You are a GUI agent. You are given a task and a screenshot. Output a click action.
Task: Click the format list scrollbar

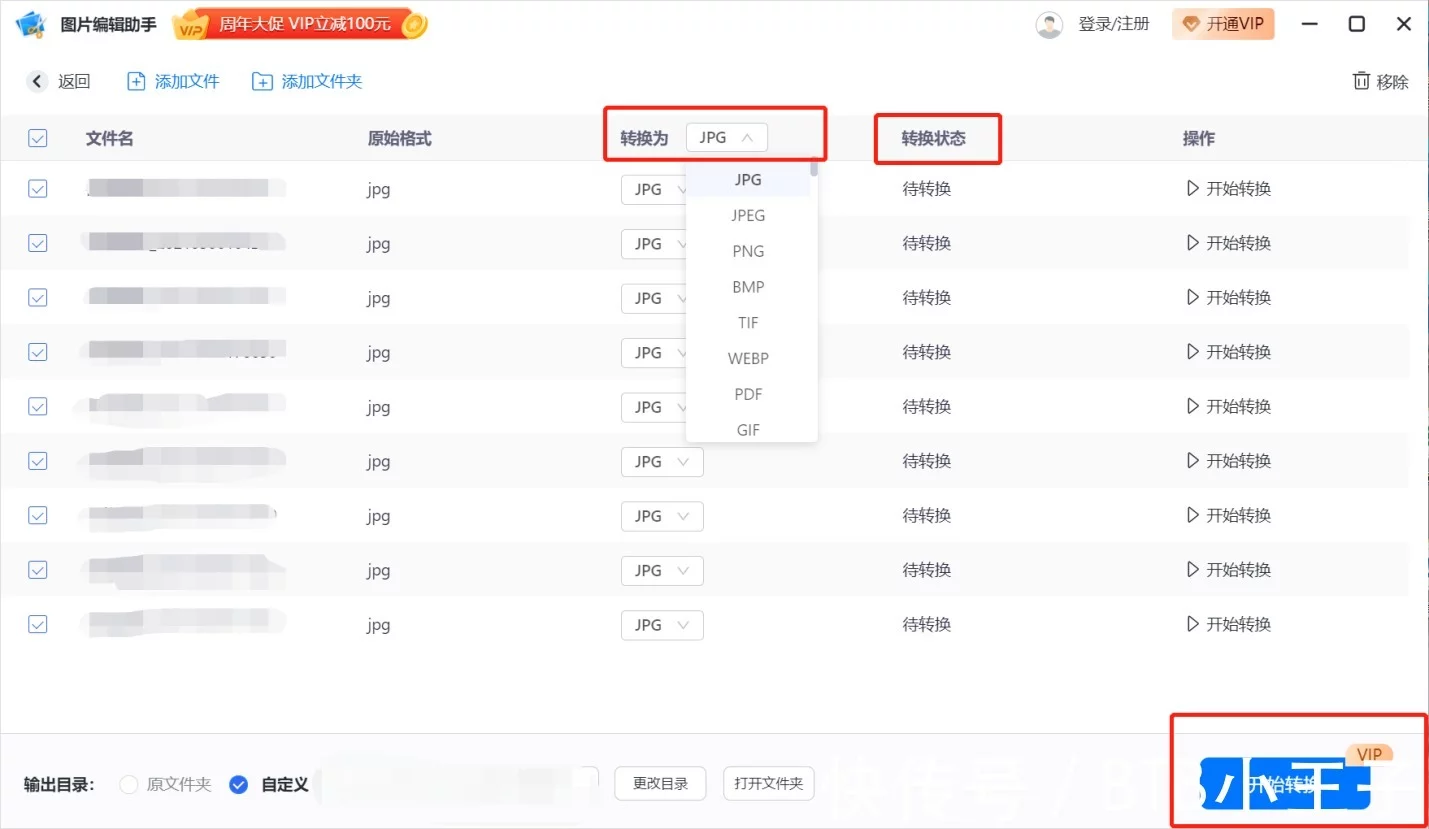coord(814,169)
